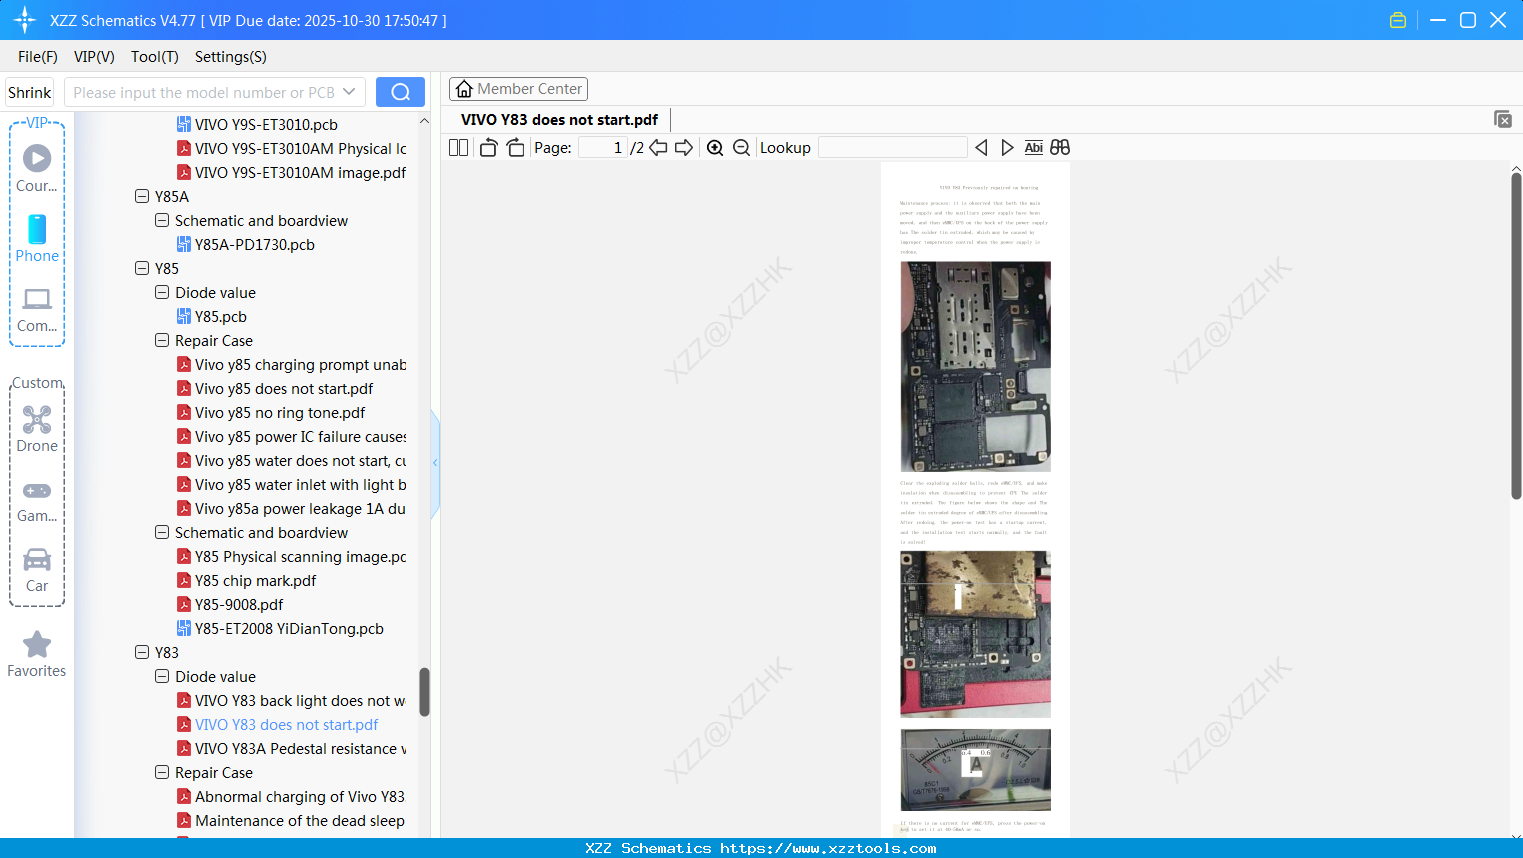Click the PDF icon beside Y85-9008.pdf
The height and width of the screenshot is (858, 1523).
tap(184, 604)
